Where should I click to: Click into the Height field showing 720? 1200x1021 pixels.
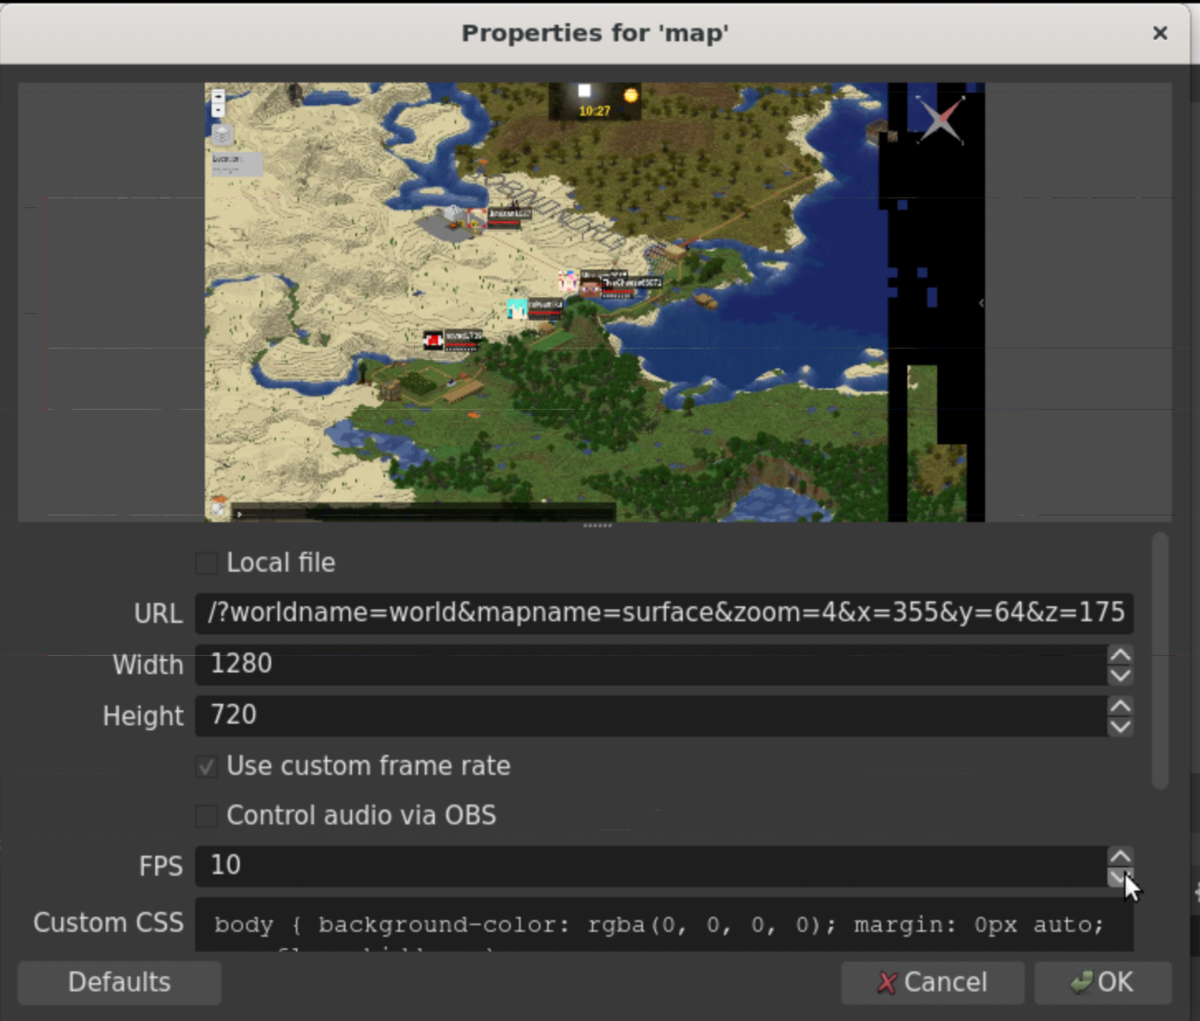(x=650, y=715)
